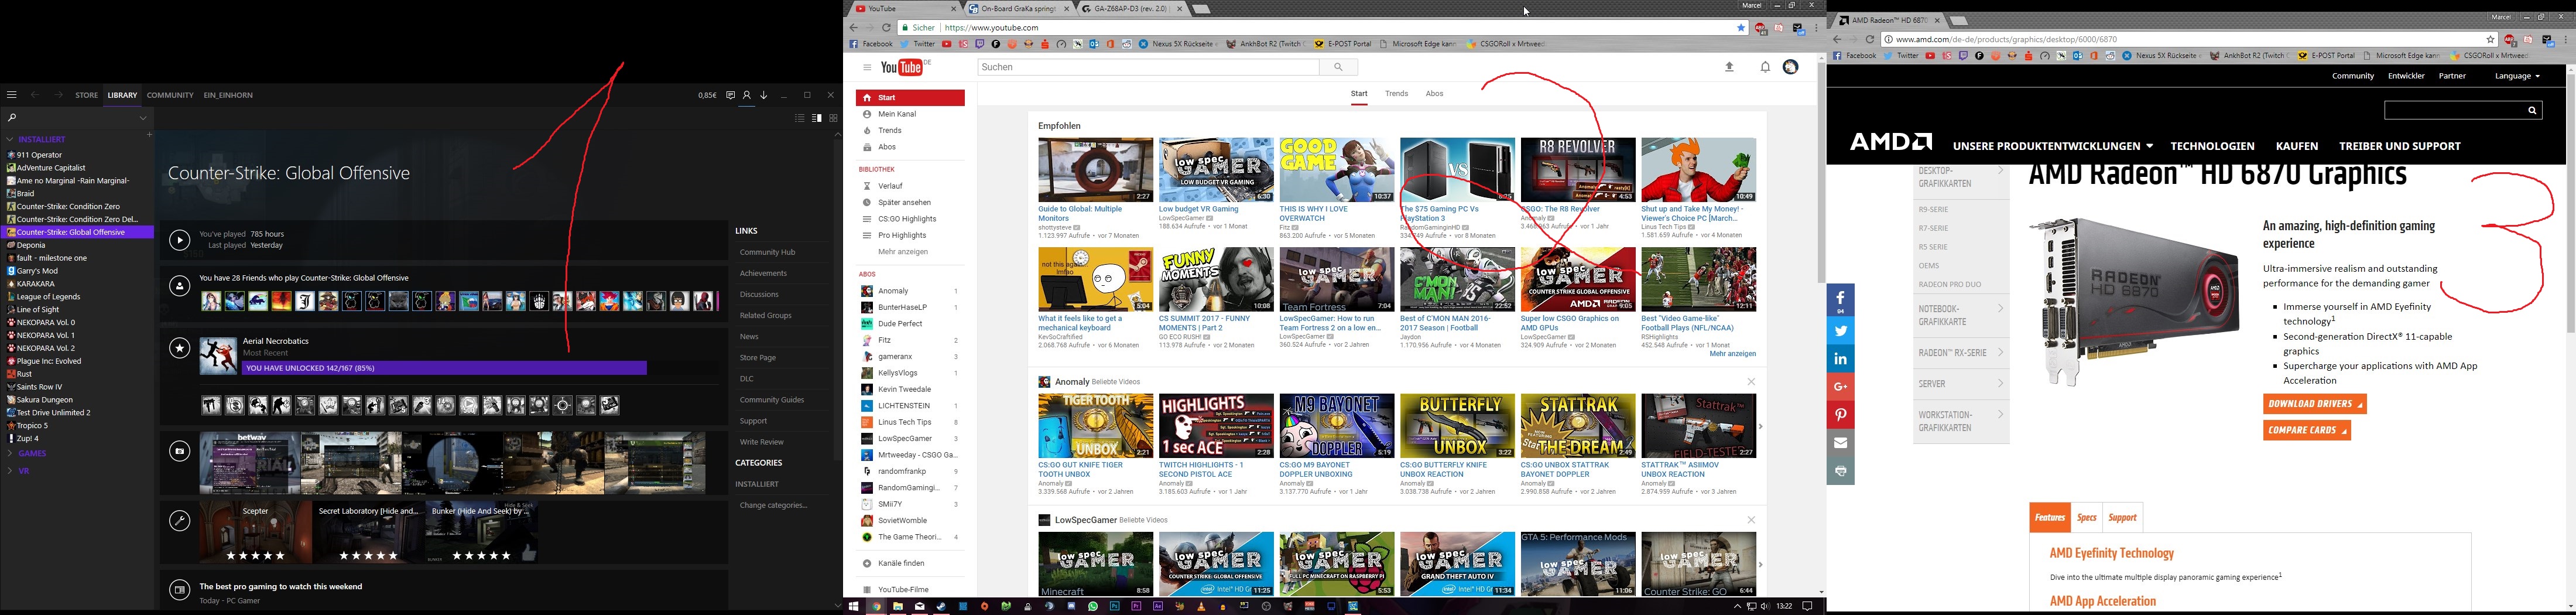Open the Steam hamburger menu
2576x615 pixels.
[12, 95]
